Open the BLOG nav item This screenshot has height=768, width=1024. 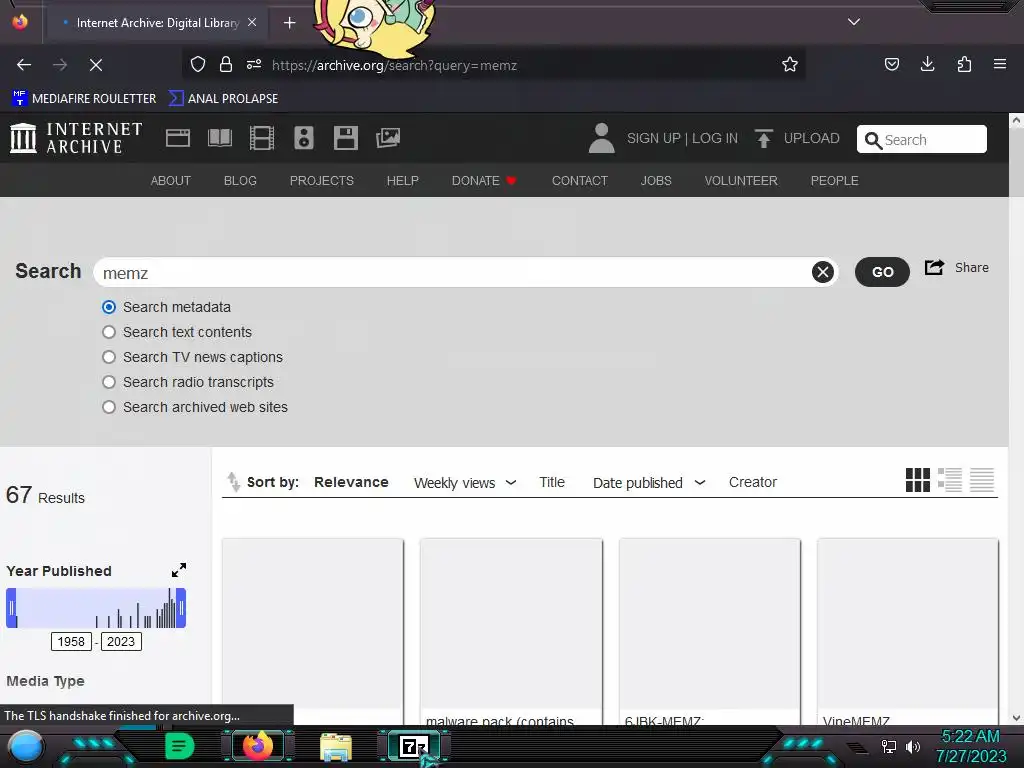240,181
